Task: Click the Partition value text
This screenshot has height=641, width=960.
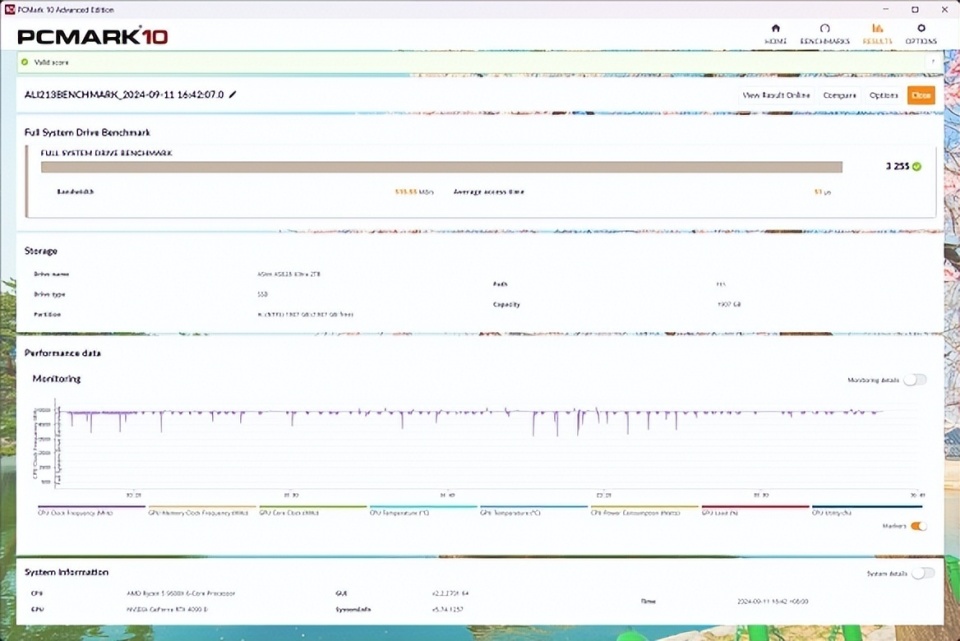Action: [x=305, y=314]
